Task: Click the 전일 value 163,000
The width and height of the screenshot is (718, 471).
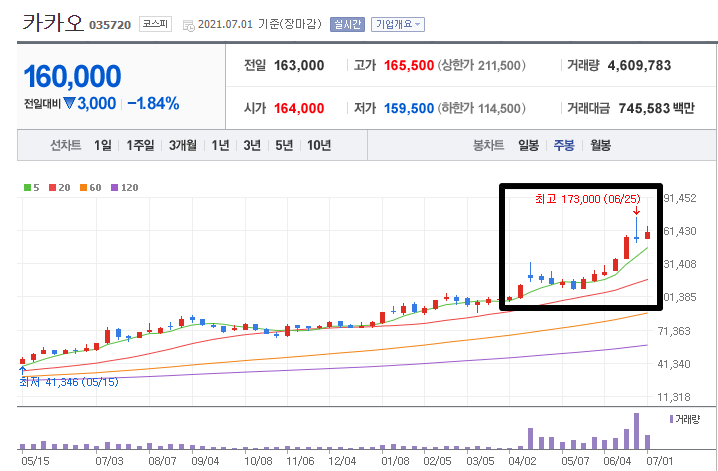Action: pyautogui.click(x=299, y=65)
